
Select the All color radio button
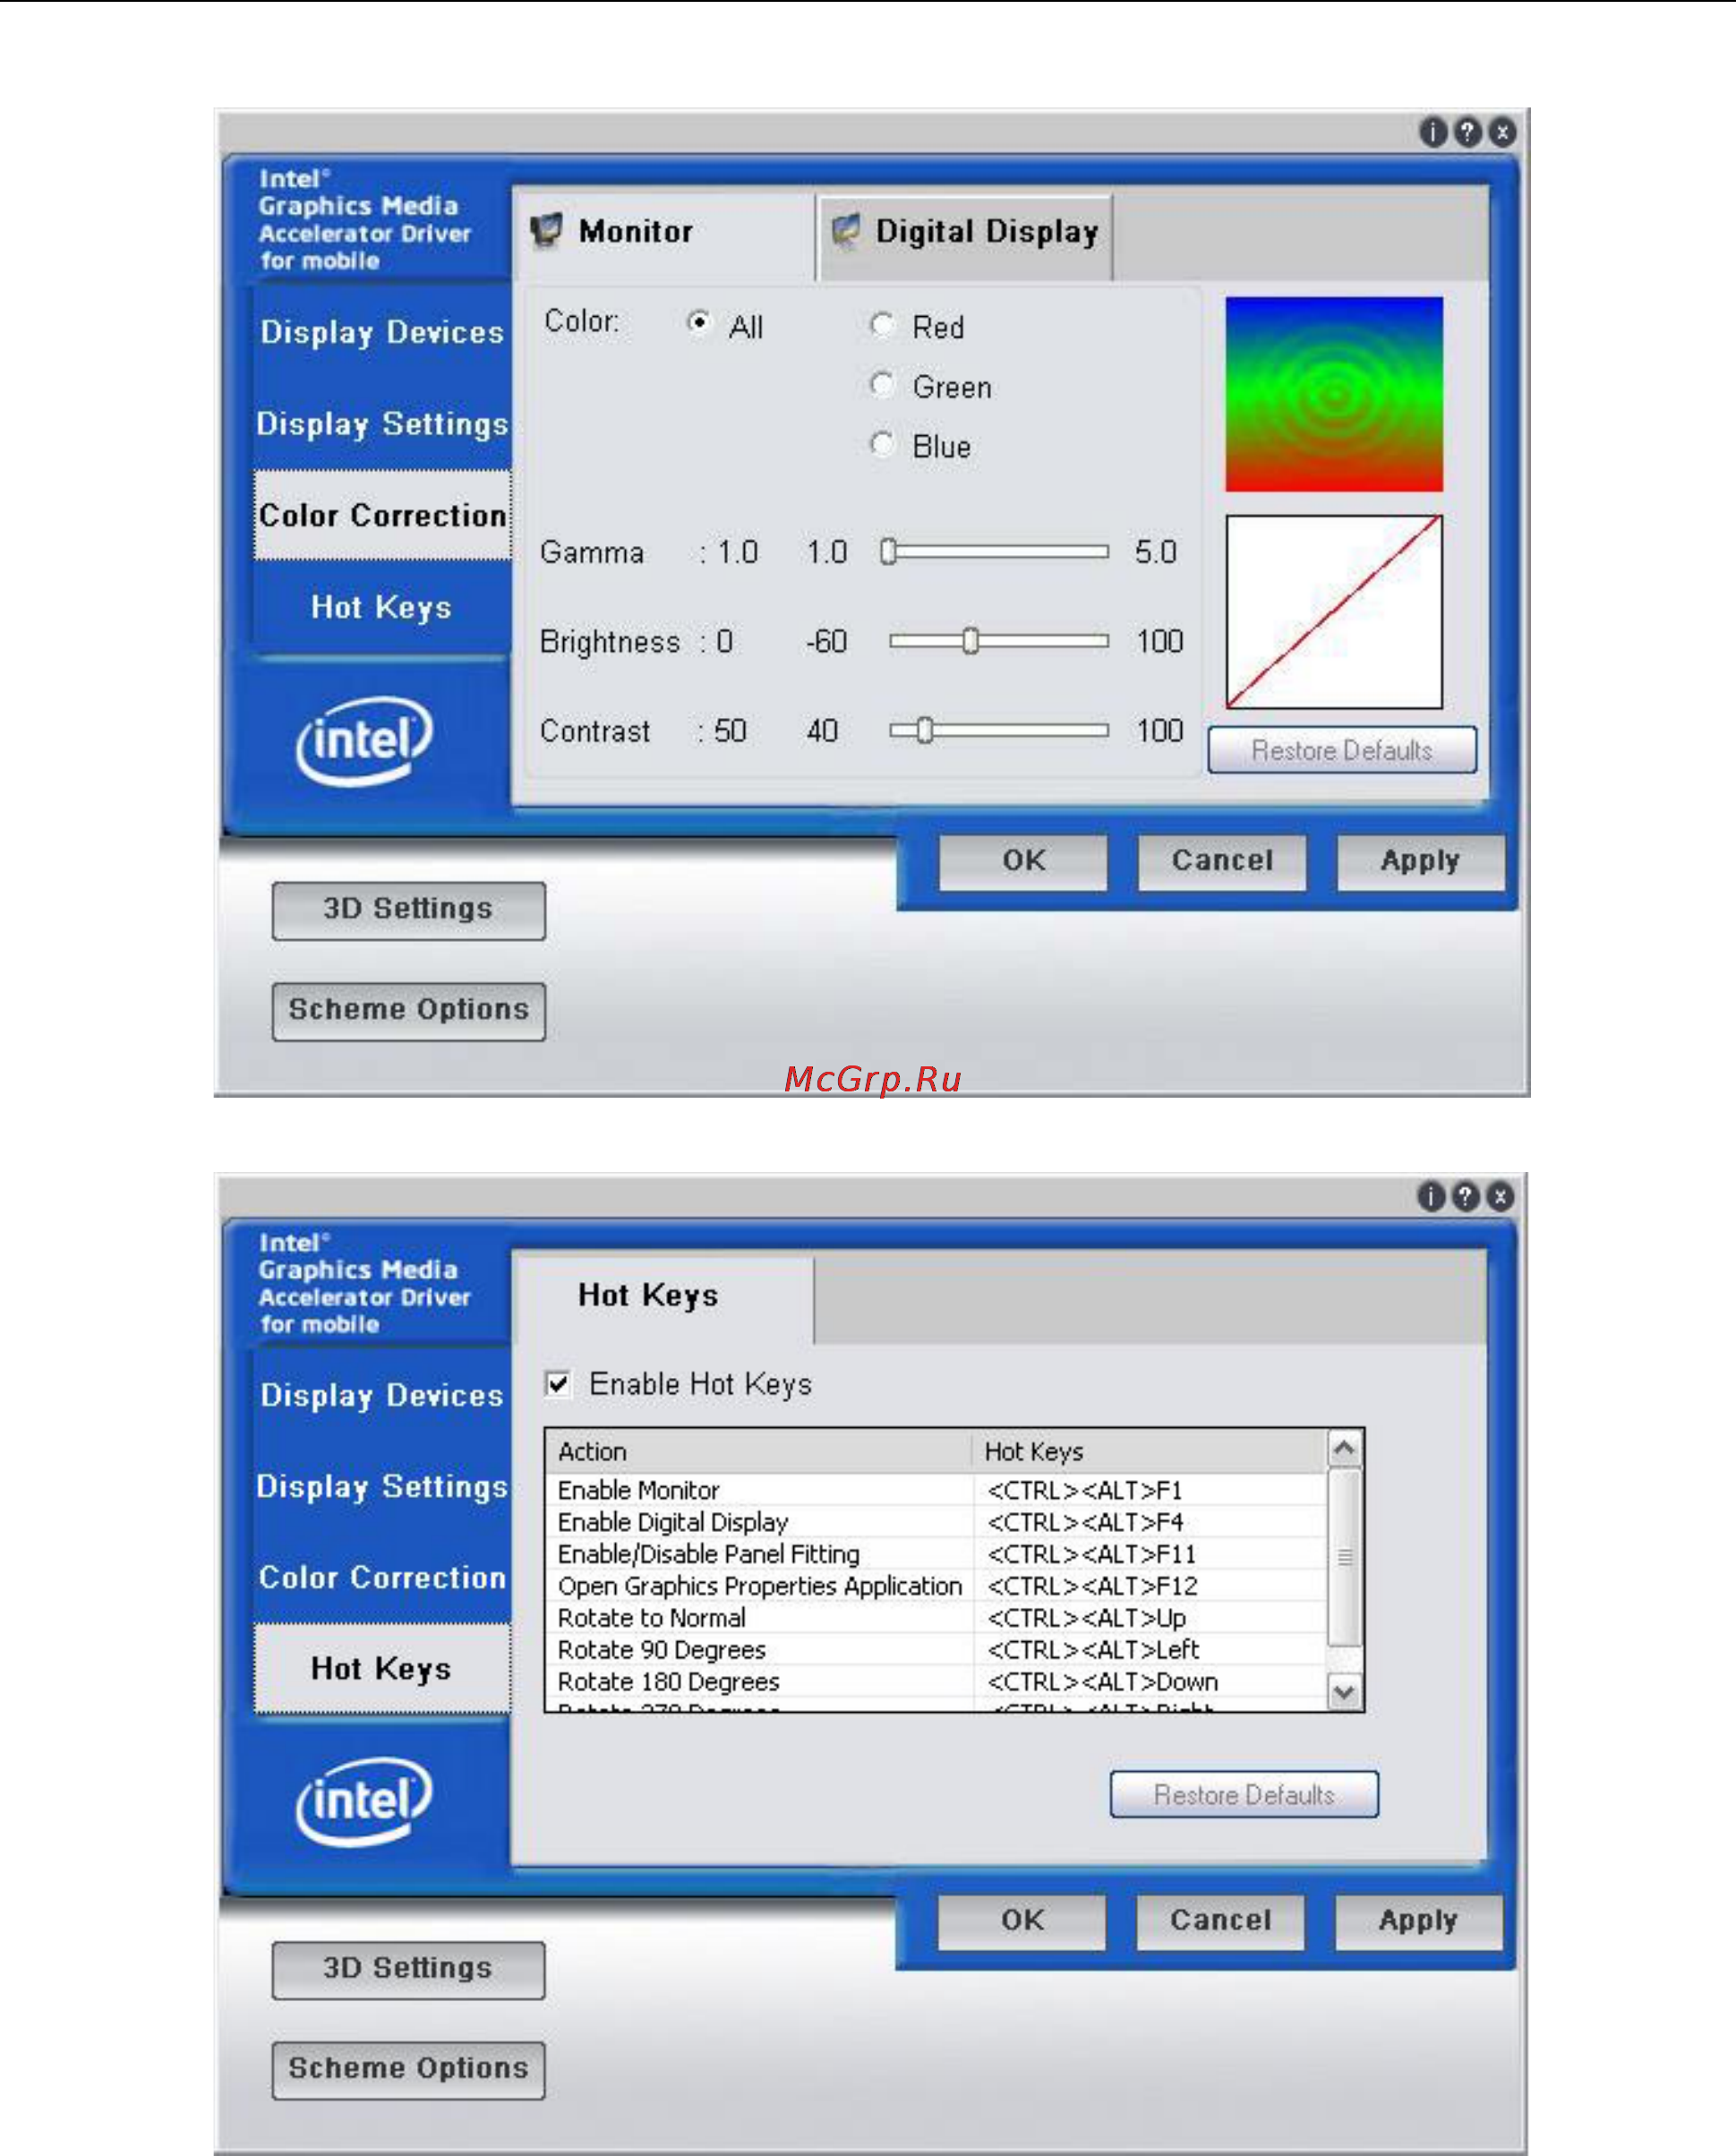(x=699, y=322)
